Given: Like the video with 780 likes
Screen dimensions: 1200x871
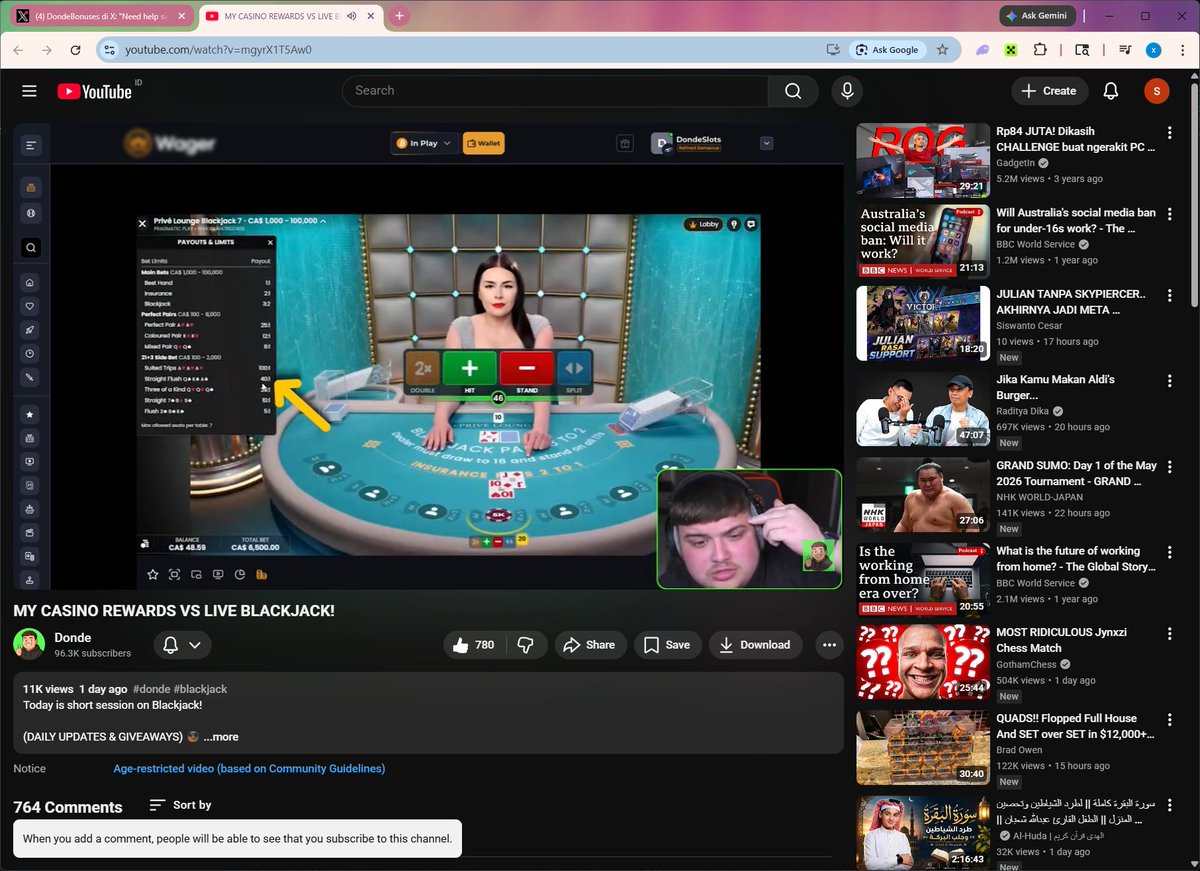Looking at the screenshot, I should click(474, 645).
